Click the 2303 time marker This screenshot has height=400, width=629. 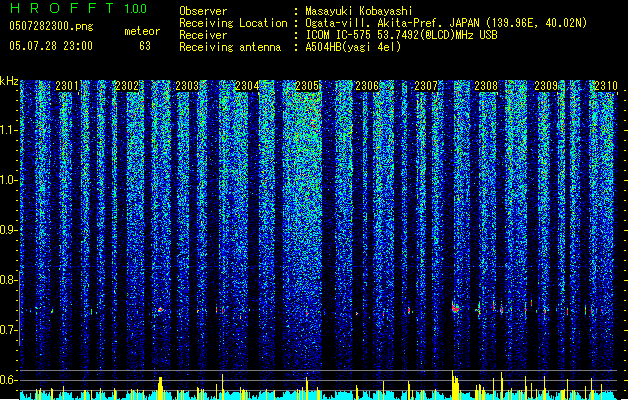[x=187, y=86]
